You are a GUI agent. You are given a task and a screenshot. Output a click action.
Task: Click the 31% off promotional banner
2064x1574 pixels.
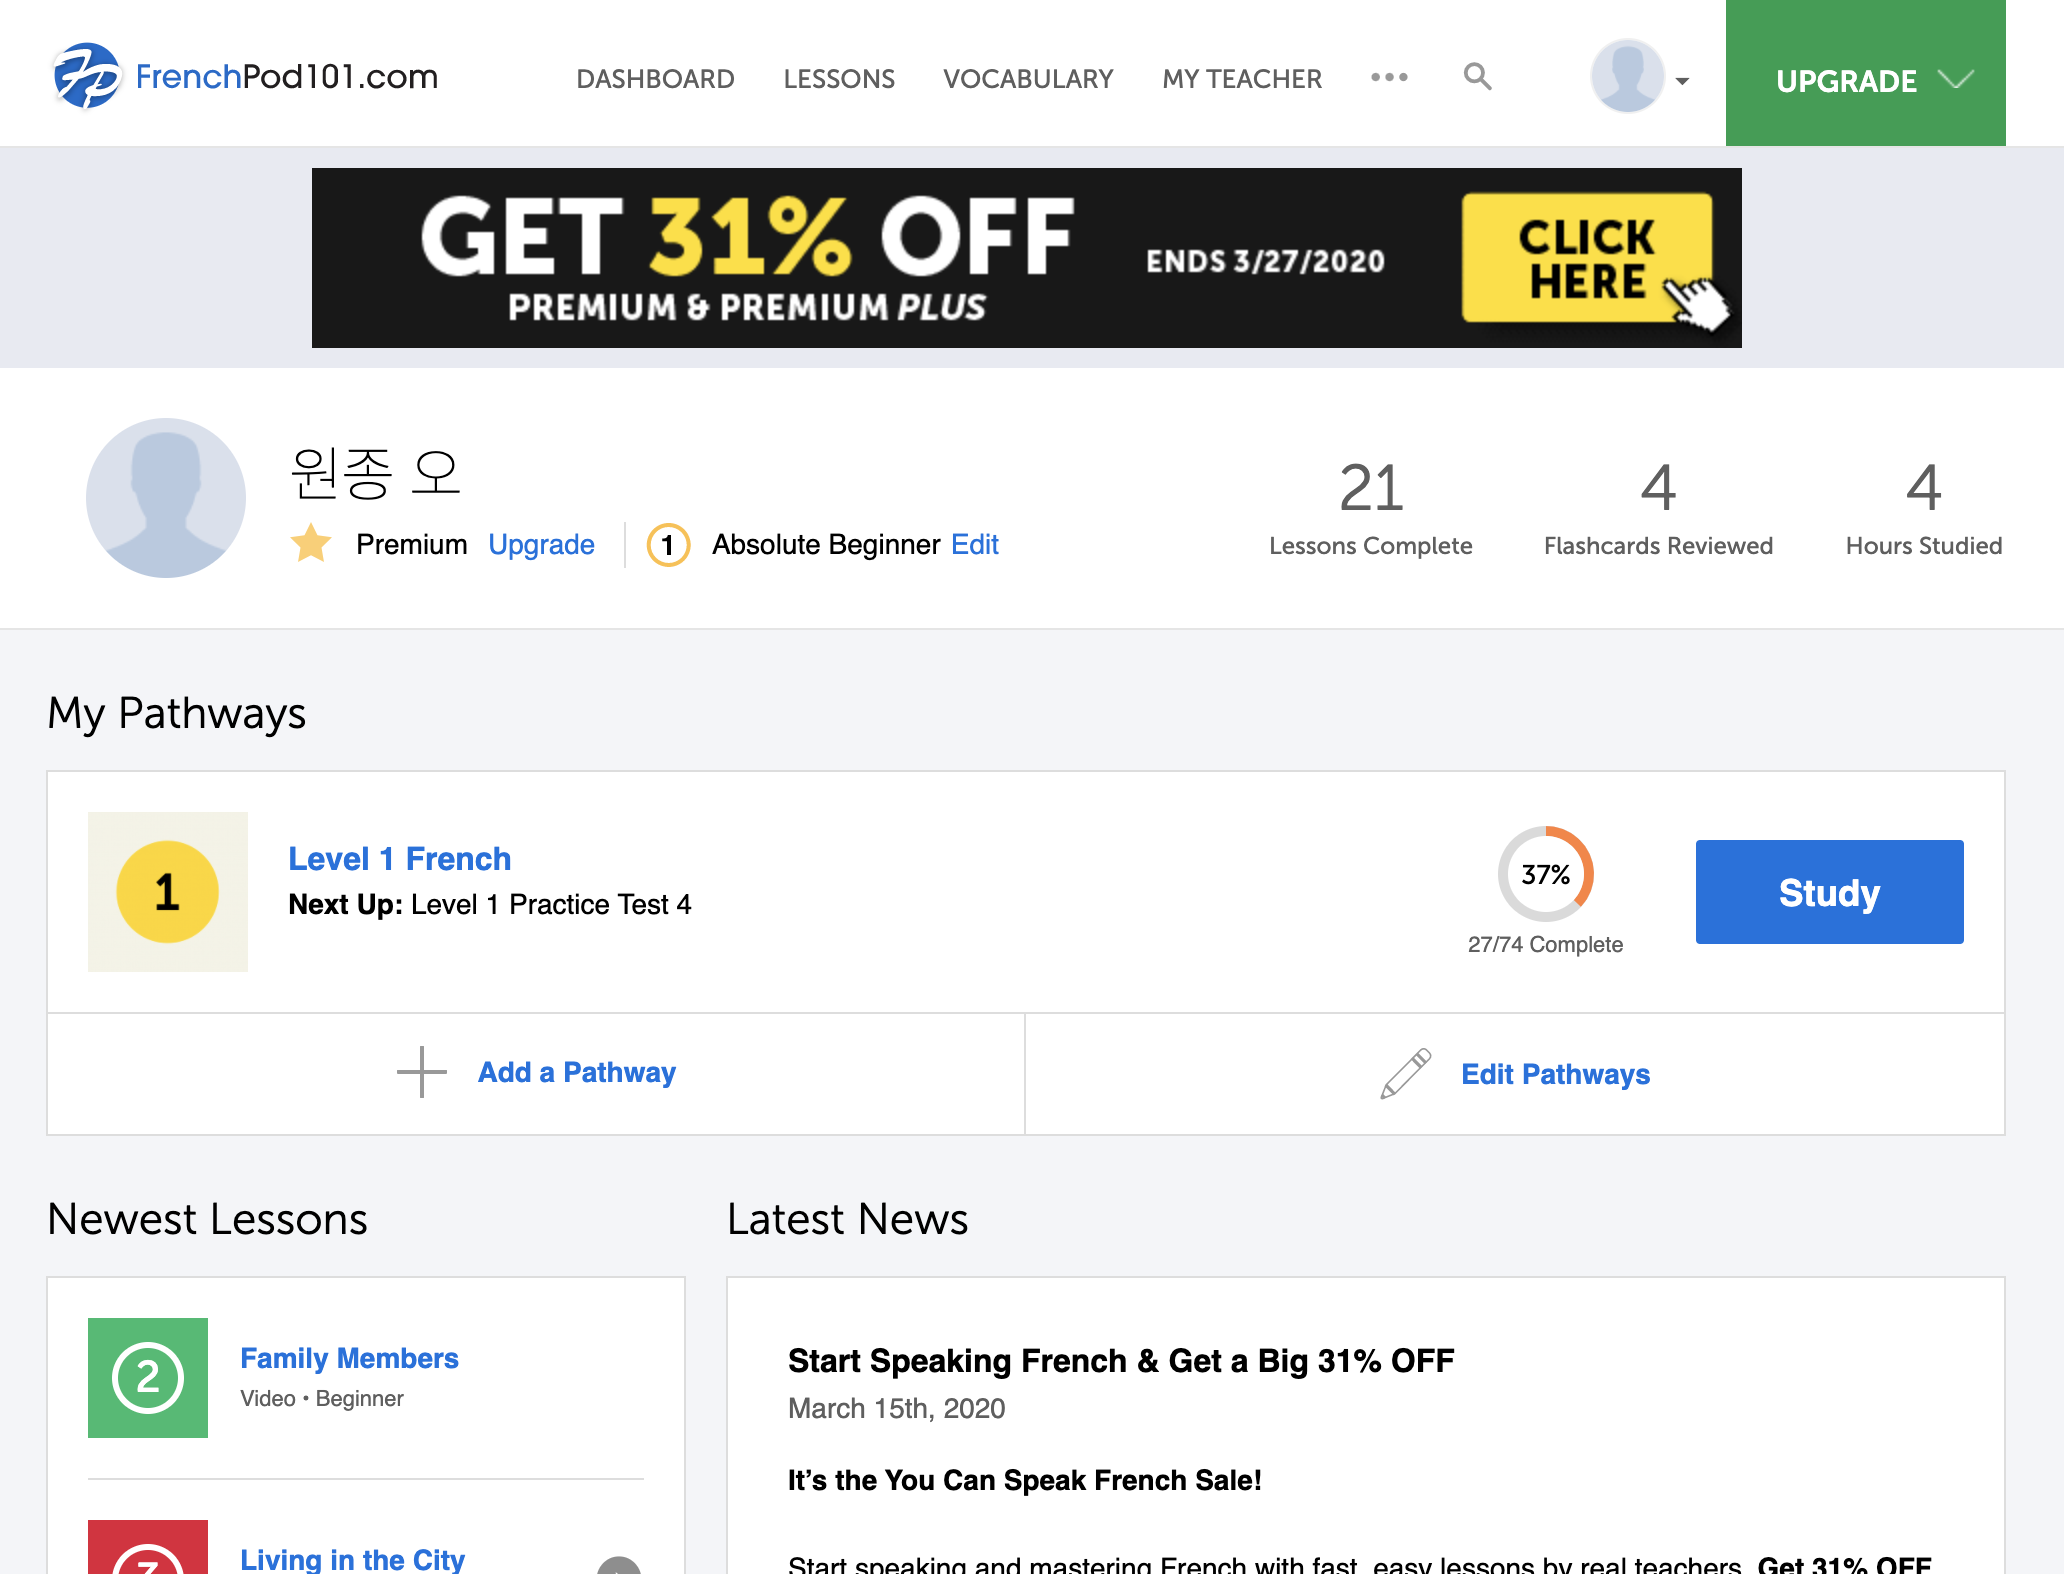click(x=1026, y=258)
